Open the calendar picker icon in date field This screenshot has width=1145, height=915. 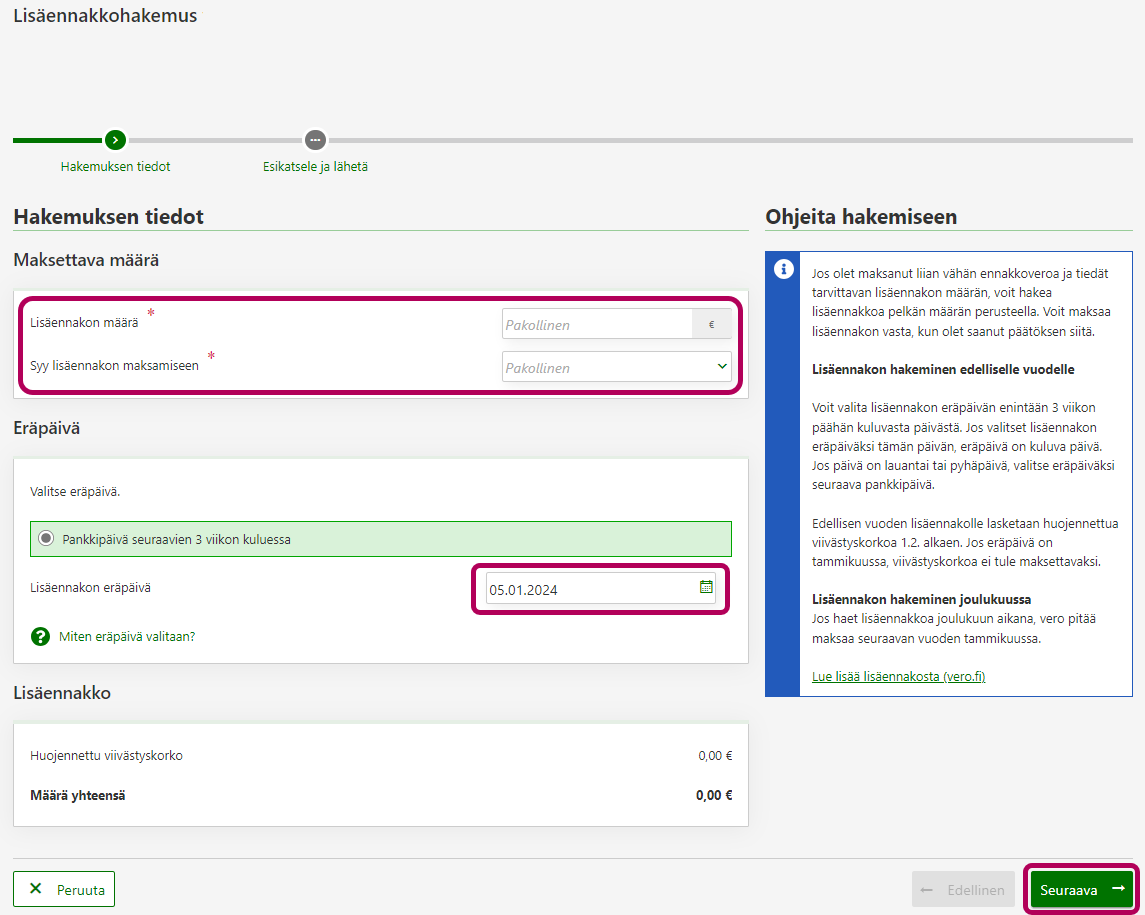[706, 588]
